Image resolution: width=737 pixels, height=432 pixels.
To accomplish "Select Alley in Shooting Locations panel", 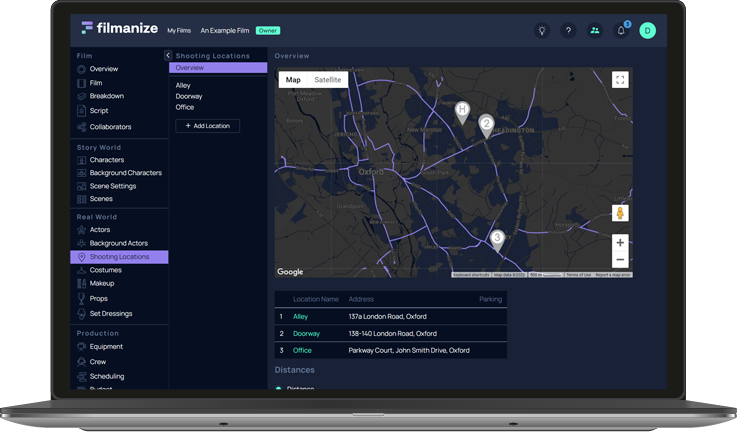I will [183, 86].
